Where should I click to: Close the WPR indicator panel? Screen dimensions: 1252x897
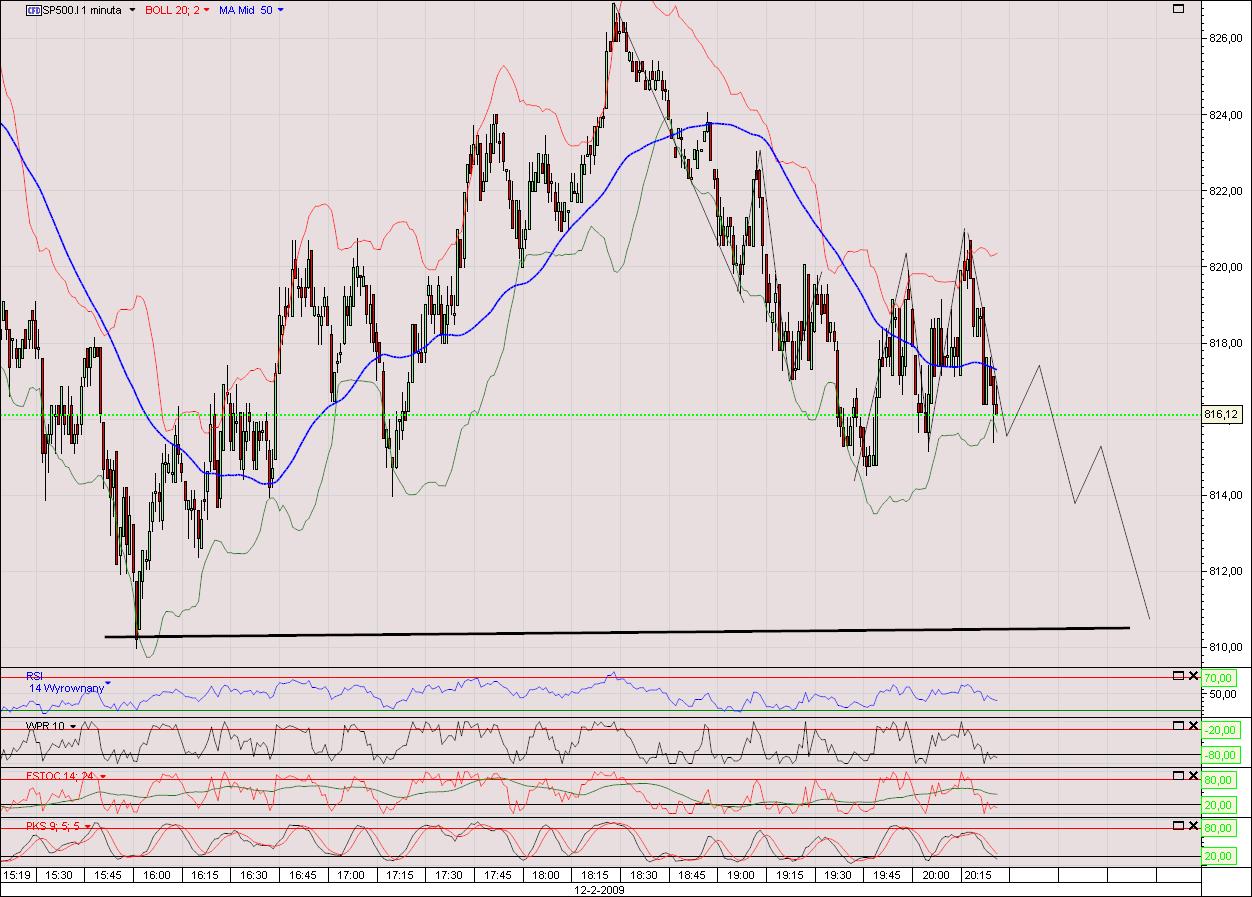tap(1192, 724)
